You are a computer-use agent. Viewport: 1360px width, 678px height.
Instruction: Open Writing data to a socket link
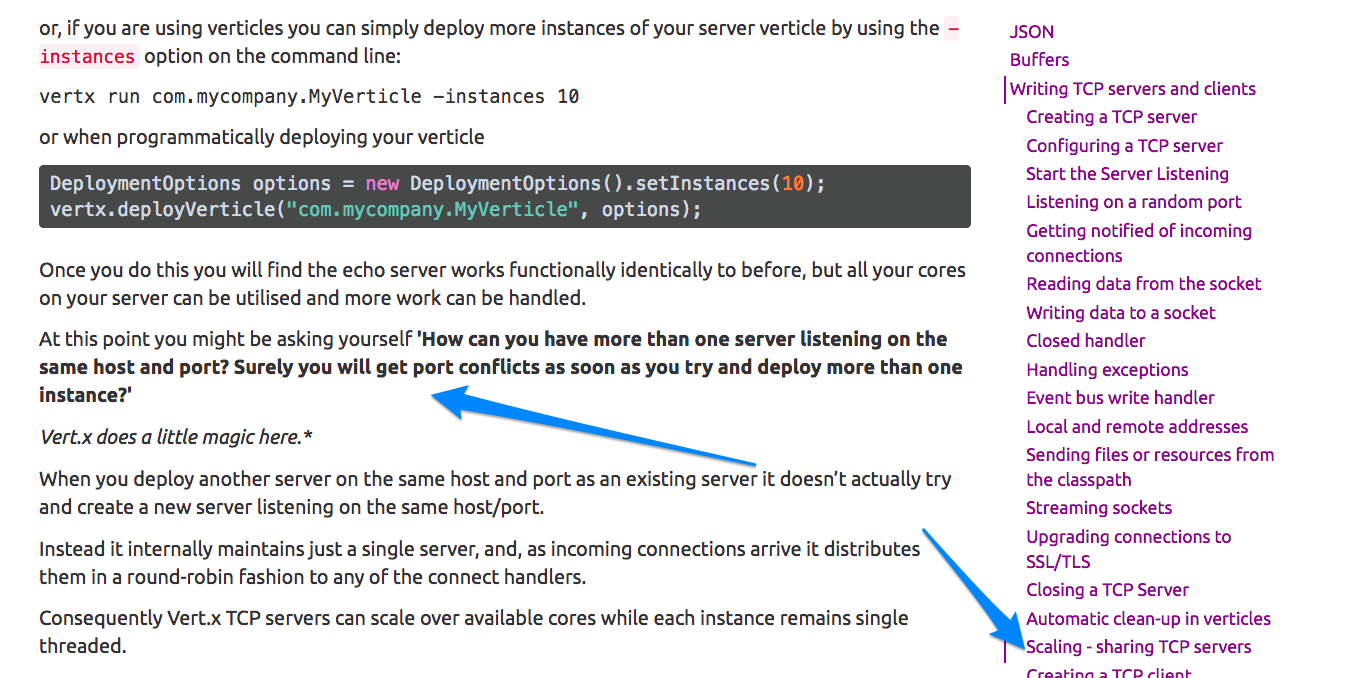point(1121,313)
